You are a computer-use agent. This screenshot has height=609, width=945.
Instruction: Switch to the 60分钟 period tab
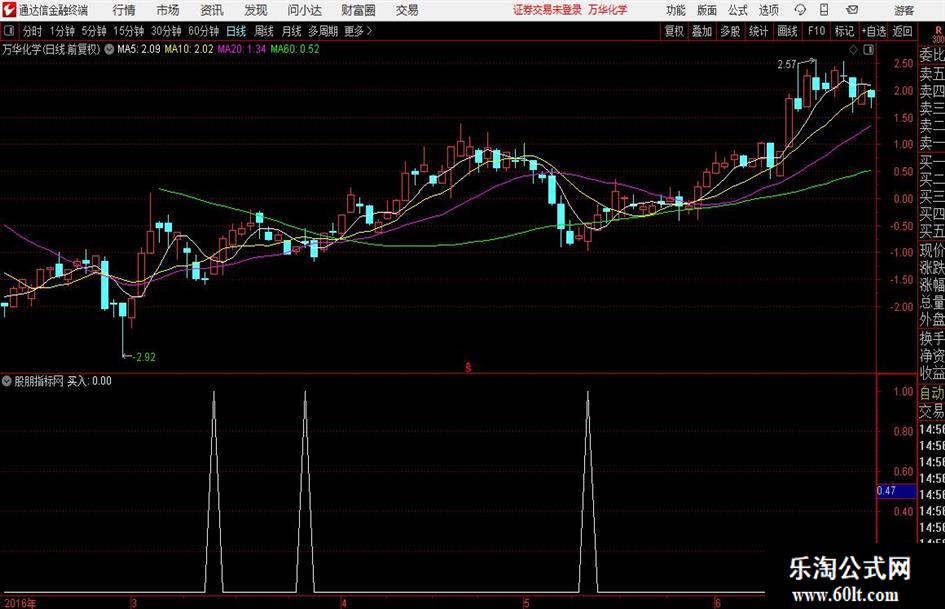click(x=203, y=31)
